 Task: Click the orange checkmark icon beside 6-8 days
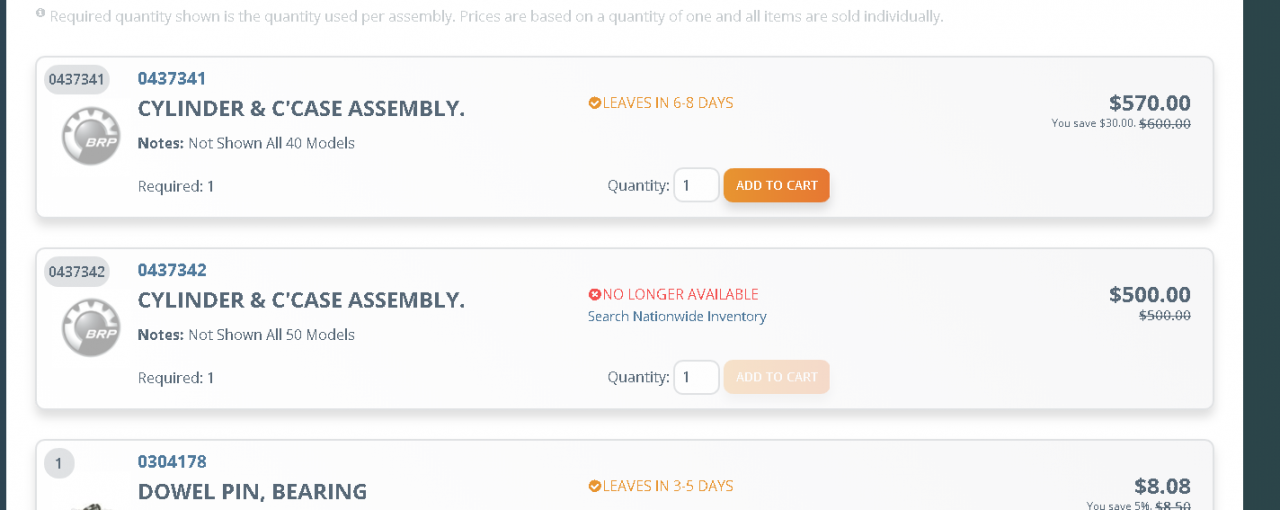594,103
